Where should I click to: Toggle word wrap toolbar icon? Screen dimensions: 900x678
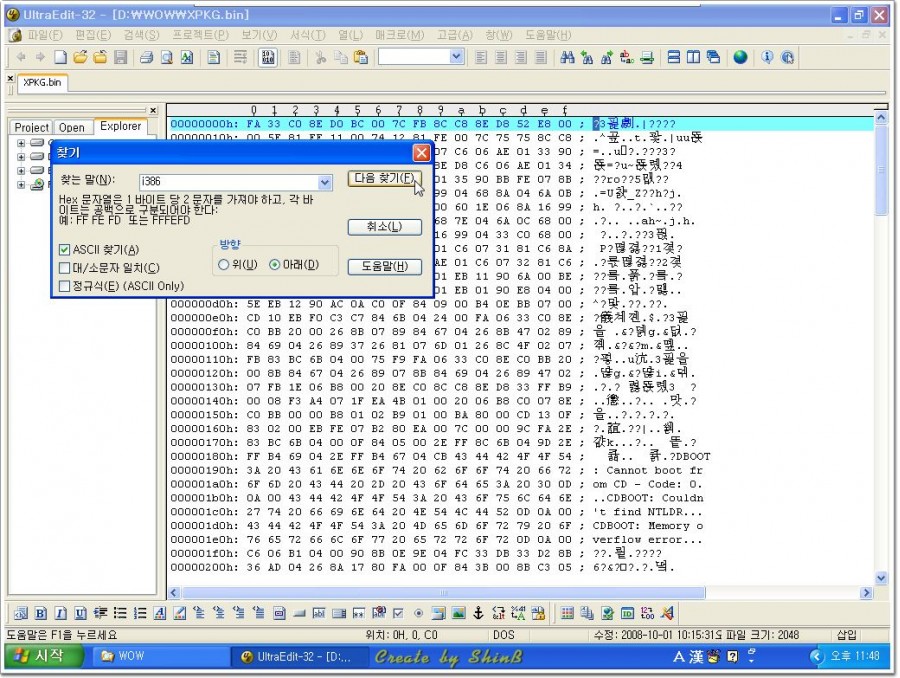click(240, 57)
